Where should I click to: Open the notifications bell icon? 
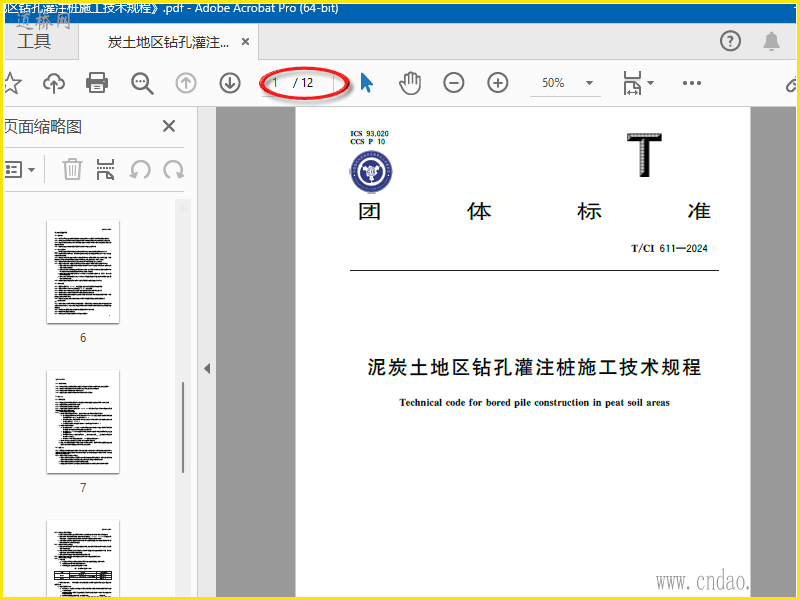(771, 41)
